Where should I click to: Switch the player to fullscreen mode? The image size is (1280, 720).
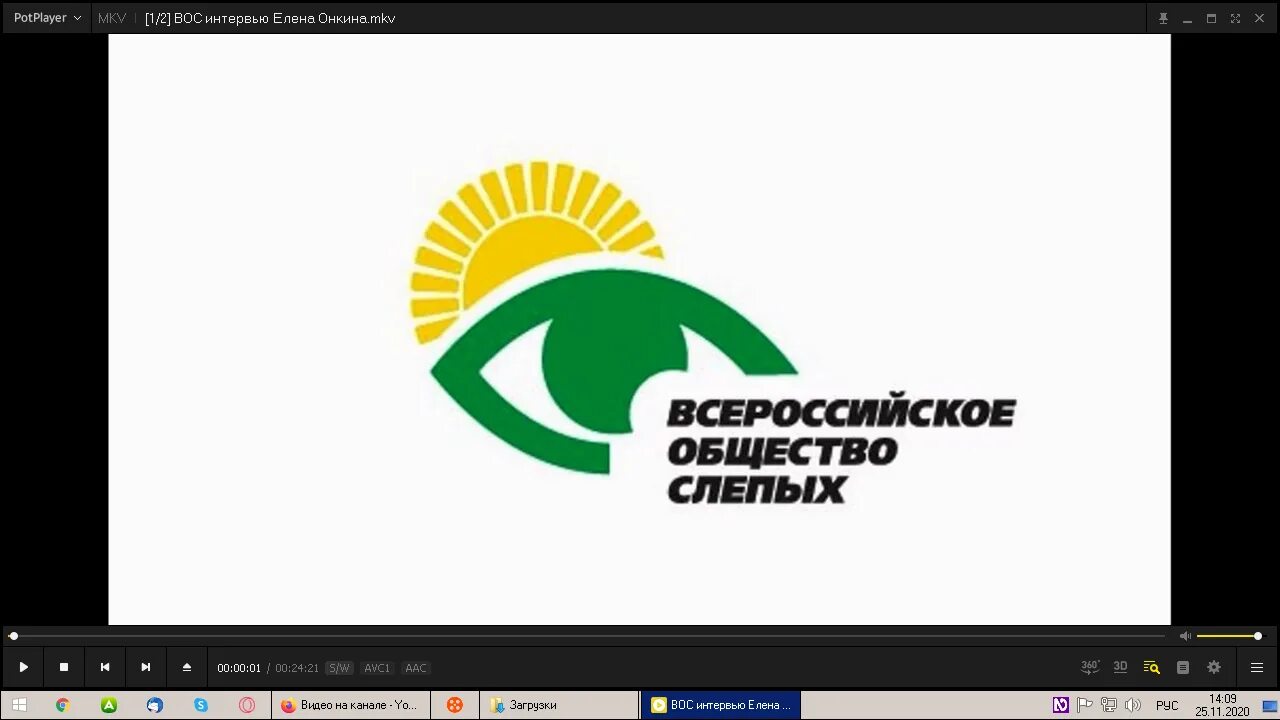pyautogui.click(x=1235, y=18)
